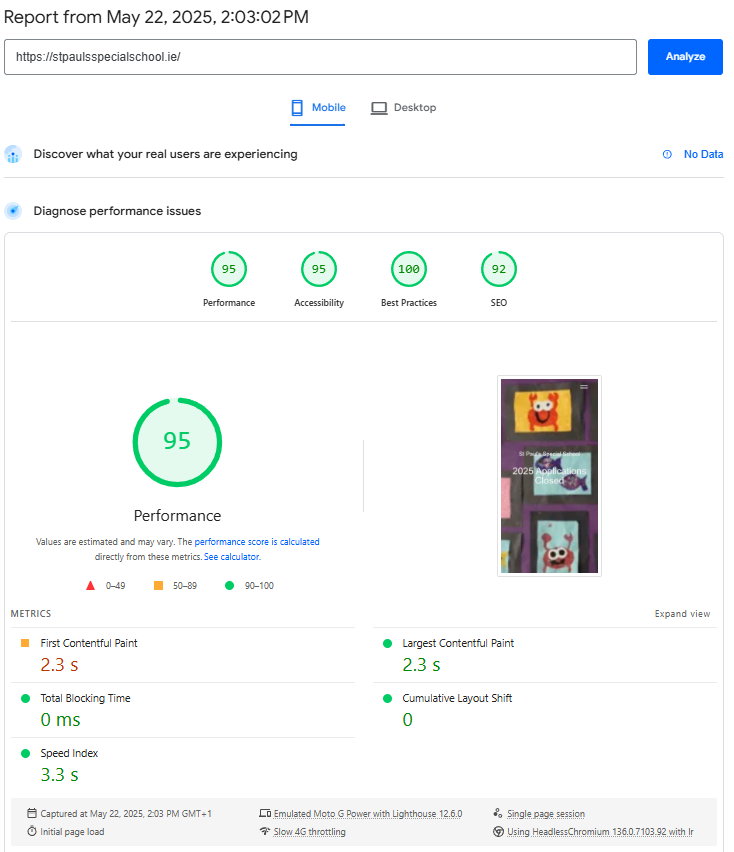Click the No Data info icon
Viewport: 734px width, 852px height.
pos(667,155)
